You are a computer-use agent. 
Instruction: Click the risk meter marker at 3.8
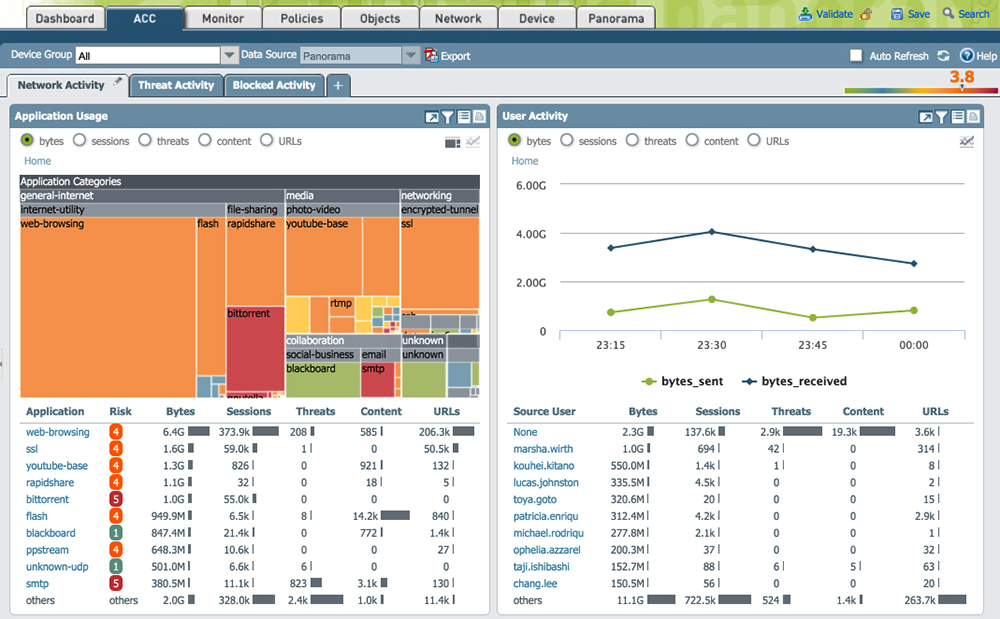click(x=962, y=87)
